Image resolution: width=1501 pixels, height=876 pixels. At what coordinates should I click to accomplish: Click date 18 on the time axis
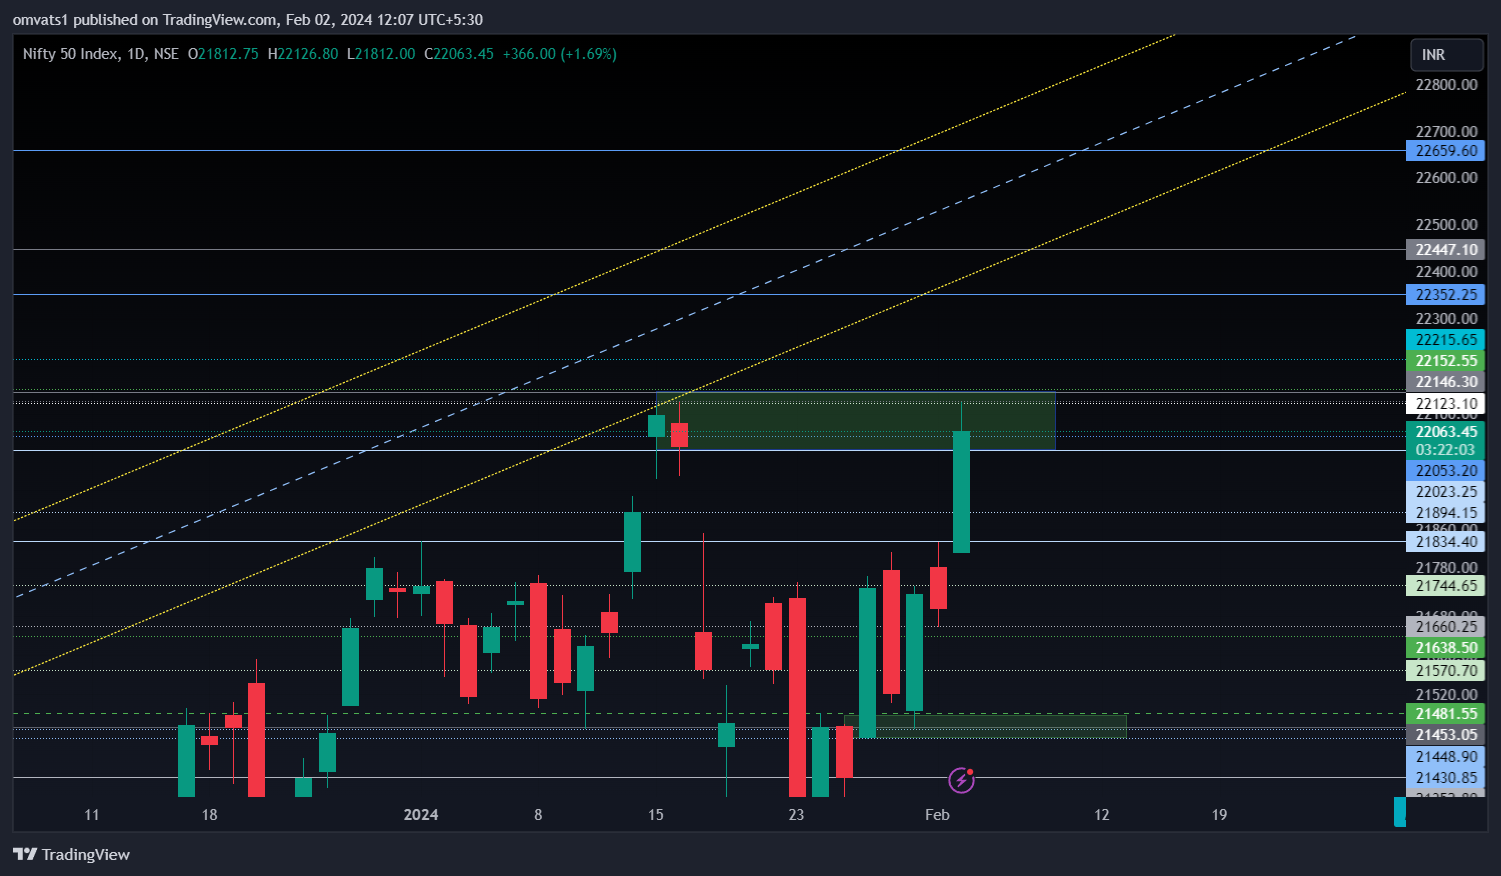click(x=209, y=815)
